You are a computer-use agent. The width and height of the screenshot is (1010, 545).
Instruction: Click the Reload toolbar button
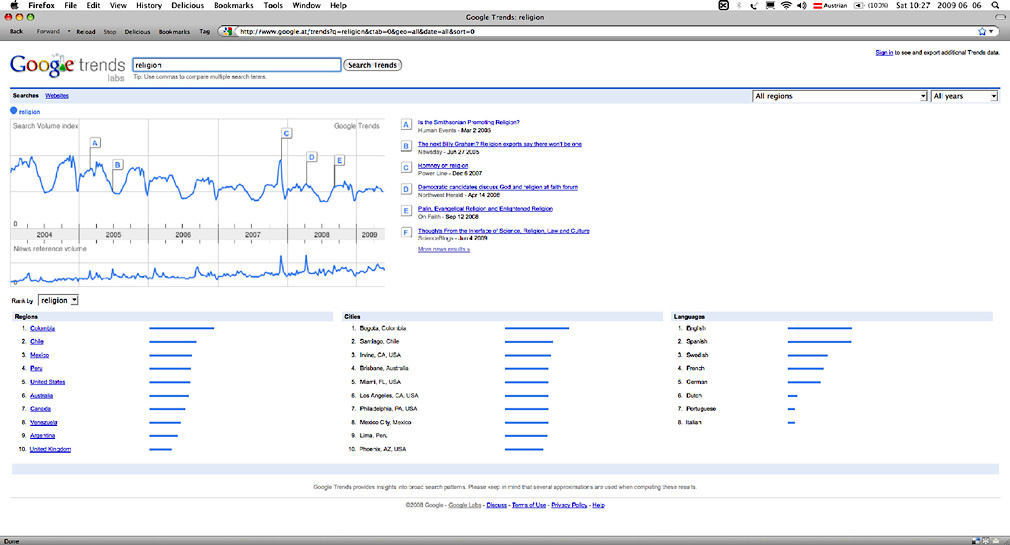(86, 31)
